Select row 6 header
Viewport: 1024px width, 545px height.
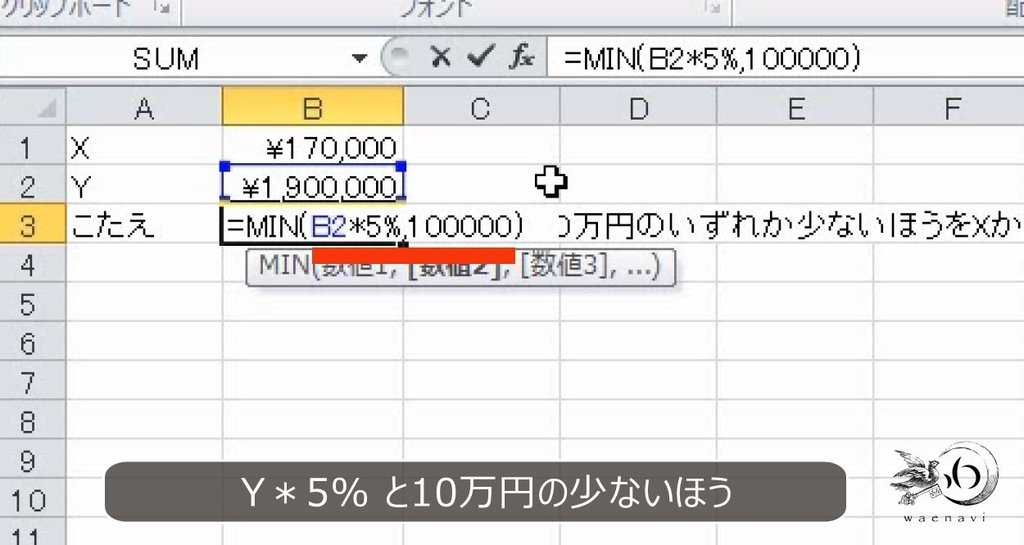(33, 343)
